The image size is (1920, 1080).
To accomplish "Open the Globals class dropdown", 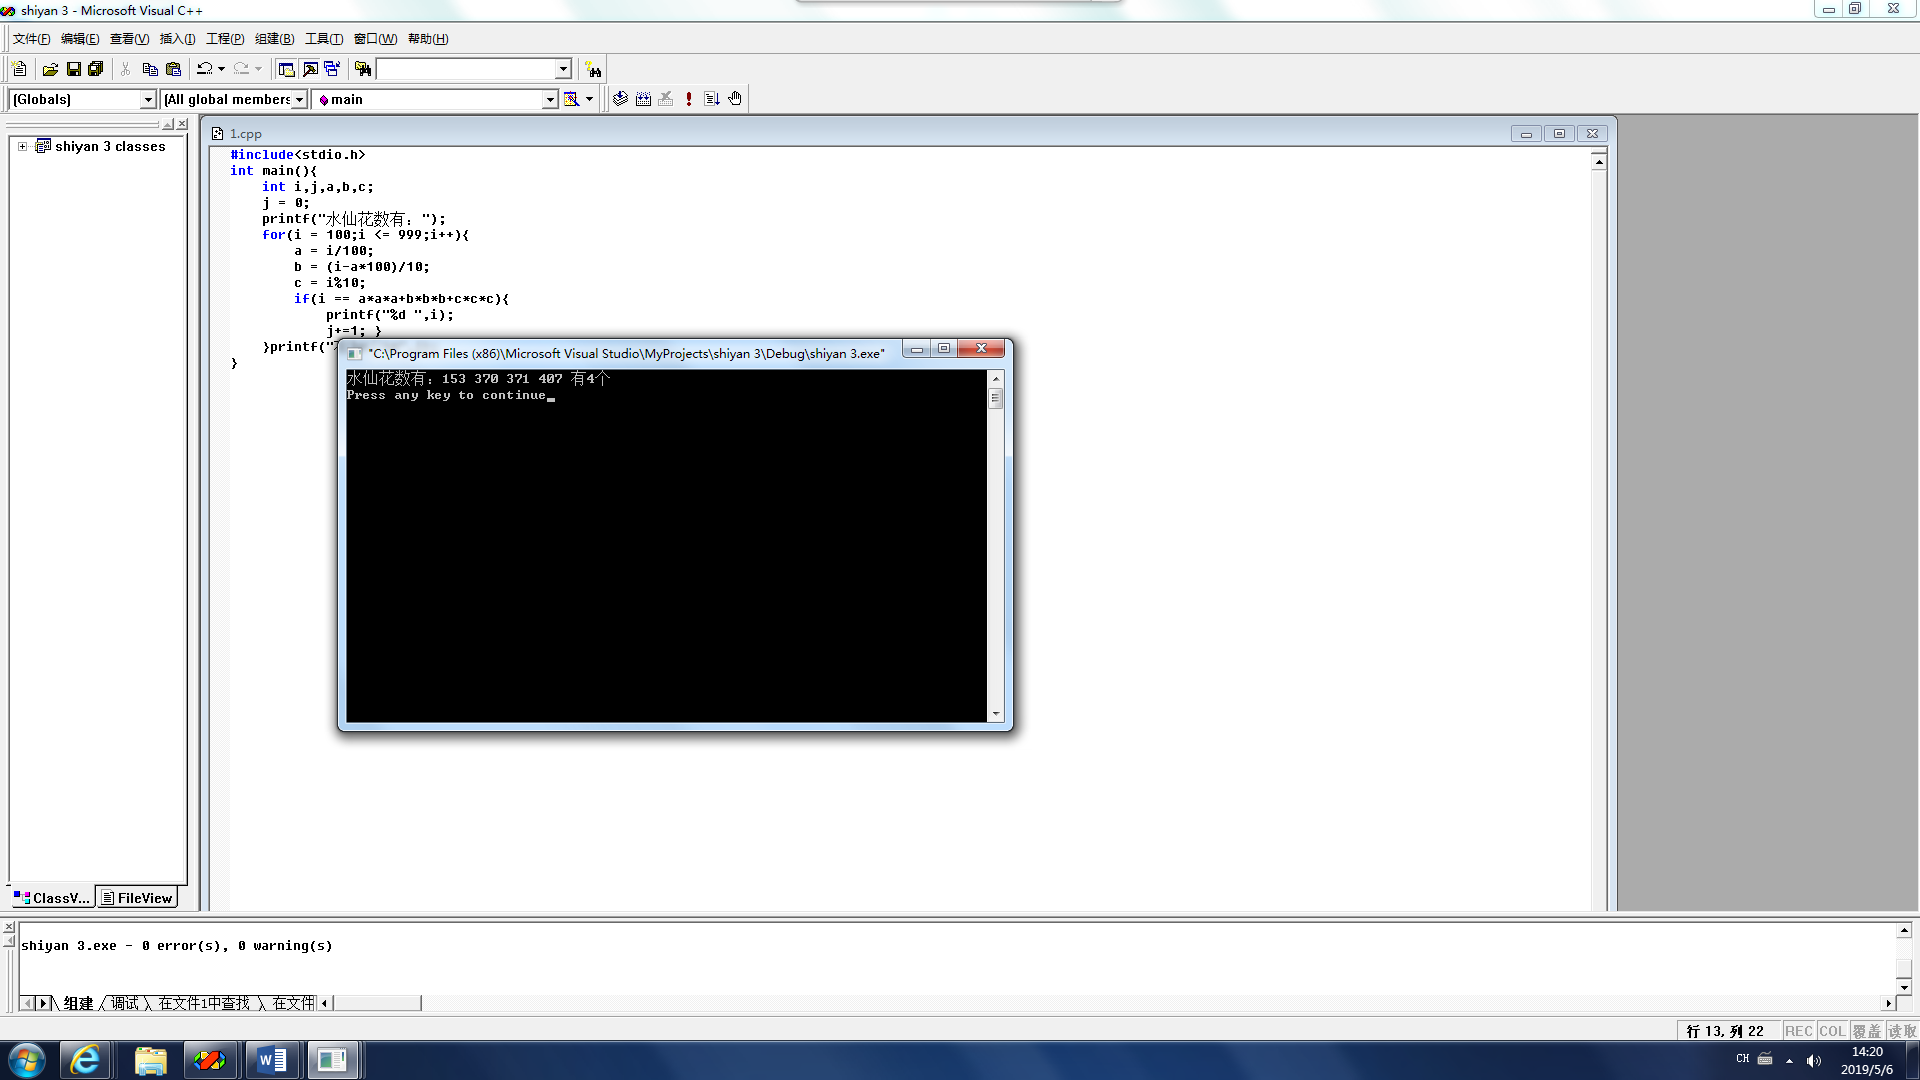I will 148,99.
